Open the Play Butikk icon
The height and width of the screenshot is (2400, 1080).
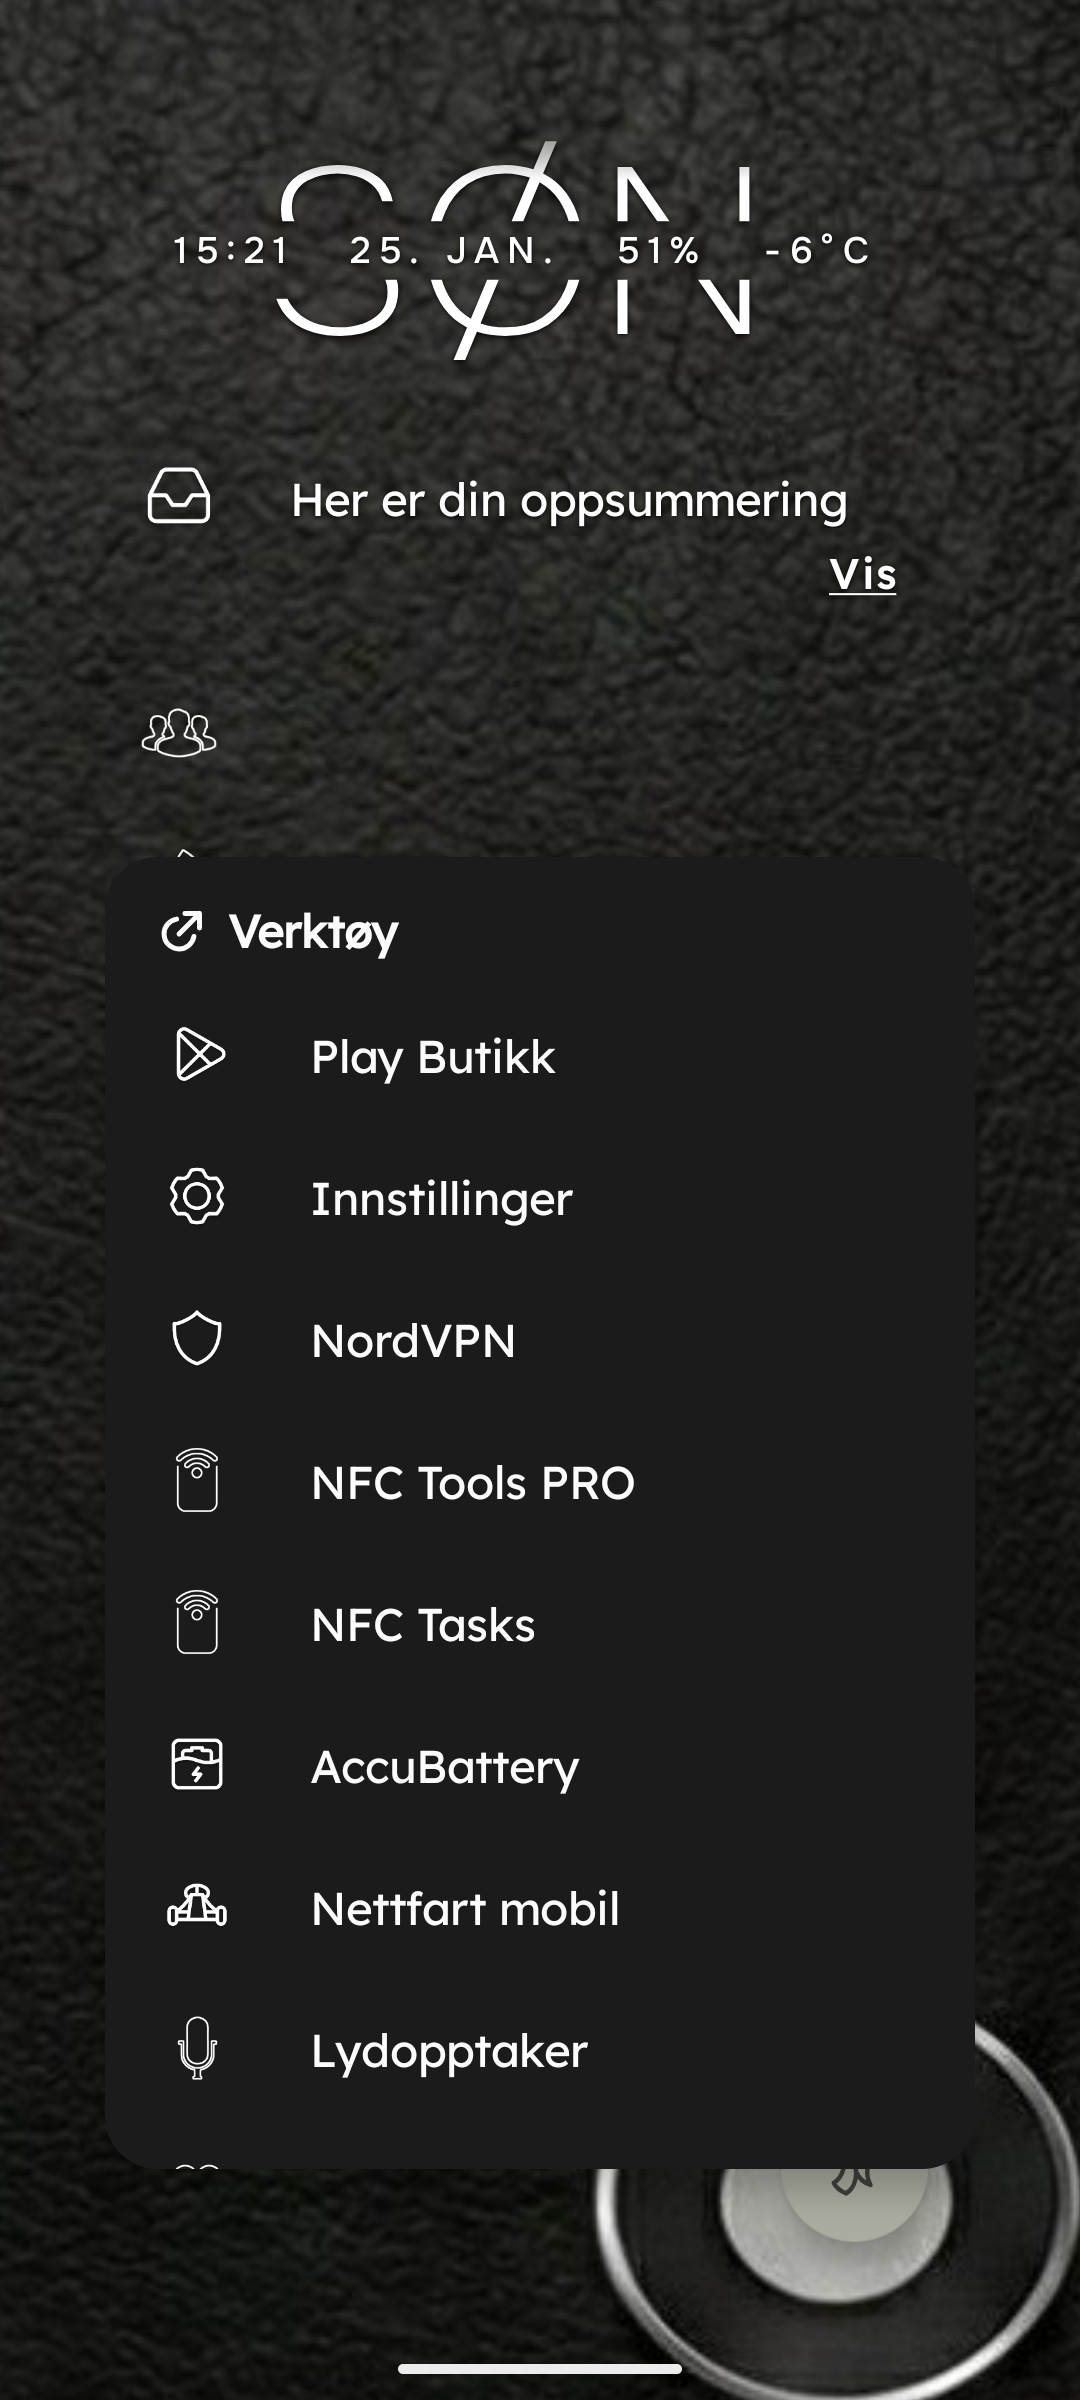tap(199, 1054)
